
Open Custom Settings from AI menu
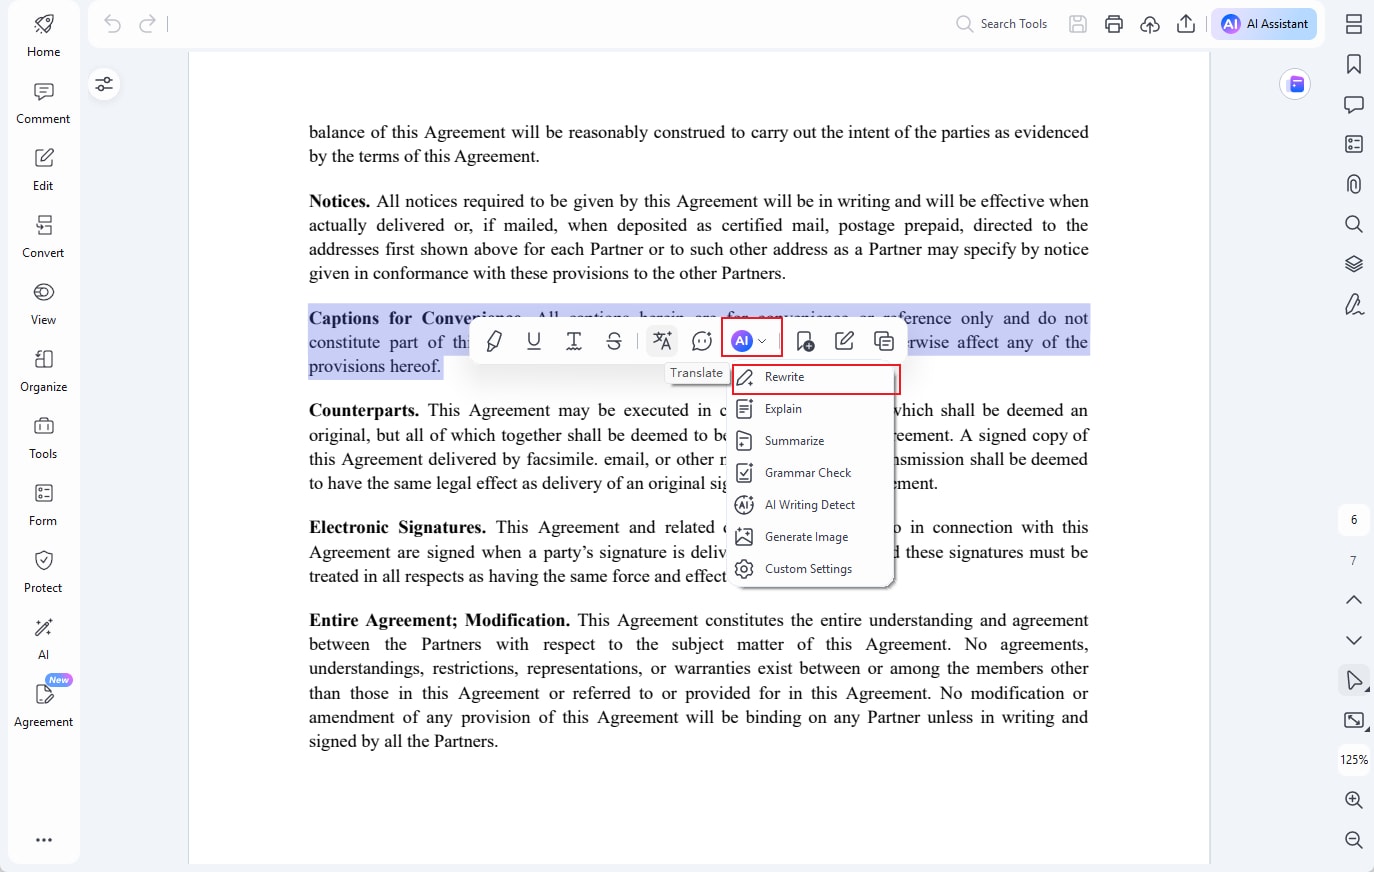click(x=811, y=569)
